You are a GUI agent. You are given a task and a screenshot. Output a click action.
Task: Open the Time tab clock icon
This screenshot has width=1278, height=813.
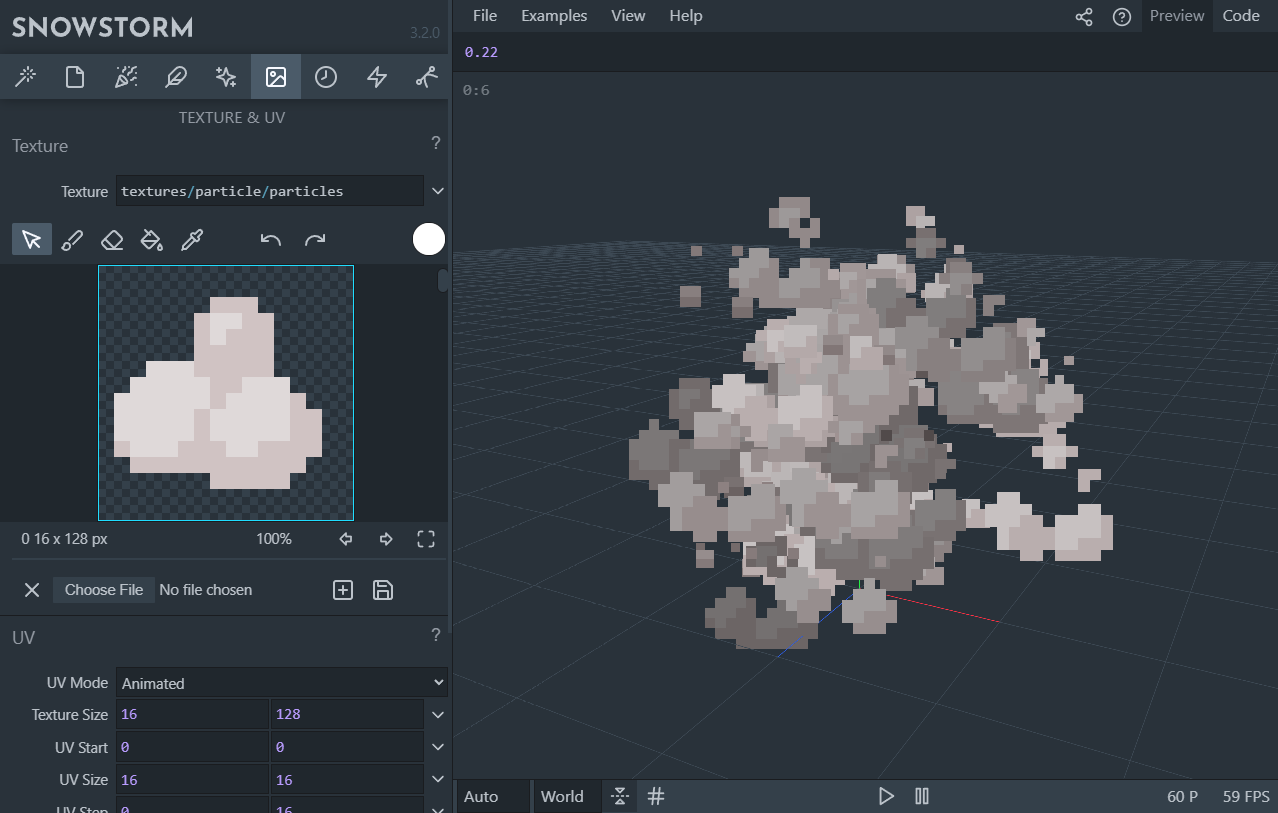(326, 77)
